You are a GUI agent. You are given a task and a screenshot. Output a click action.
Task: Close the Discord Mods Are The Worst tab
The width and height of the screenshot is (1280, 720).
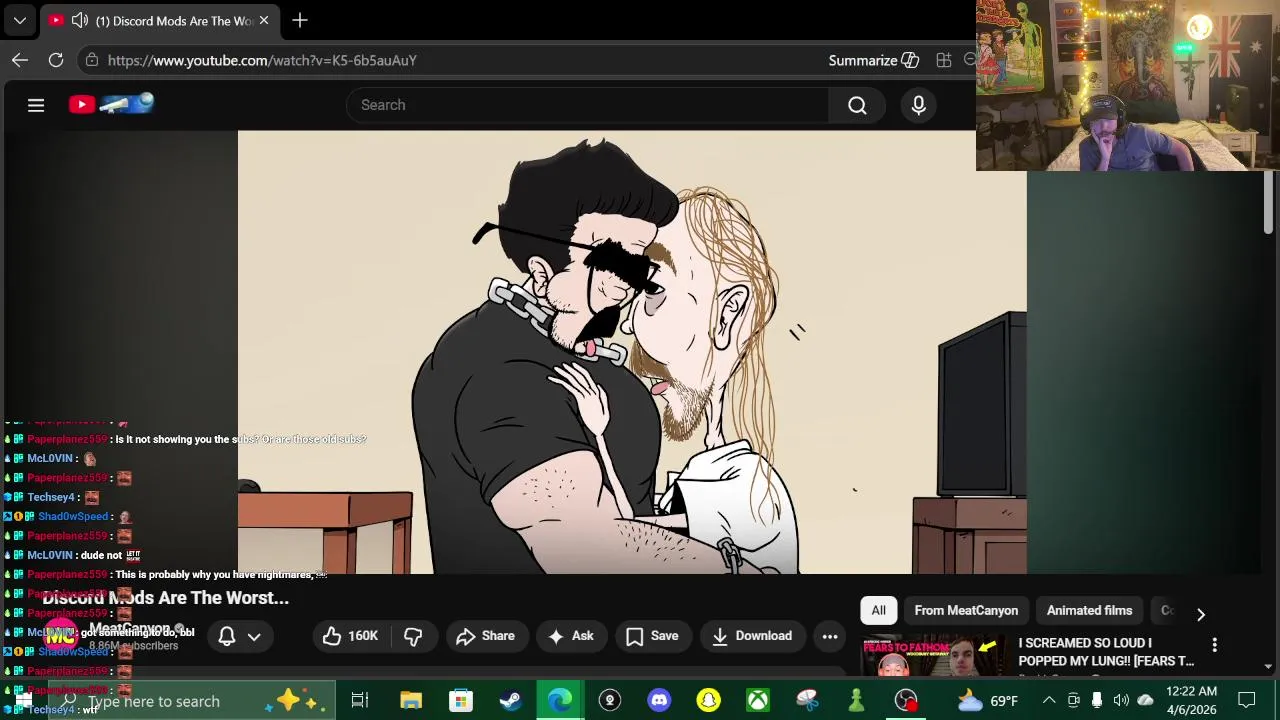(264, 20)
